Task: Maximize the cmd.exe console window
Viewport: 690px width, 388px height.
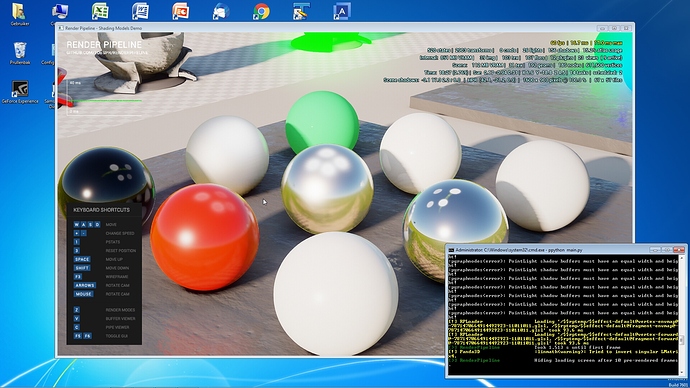Action: [x=667, y=249]
